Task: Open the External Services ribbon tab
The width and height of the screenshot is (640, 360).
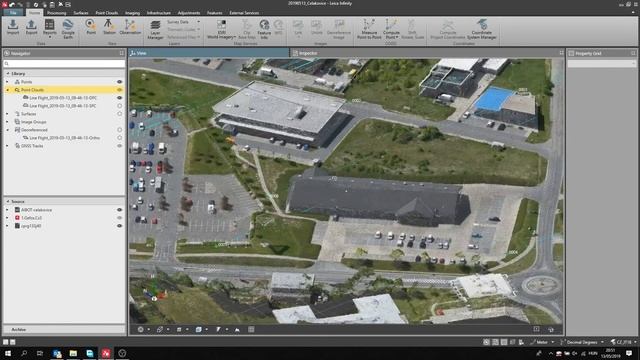Action: [x=244, y=13]
